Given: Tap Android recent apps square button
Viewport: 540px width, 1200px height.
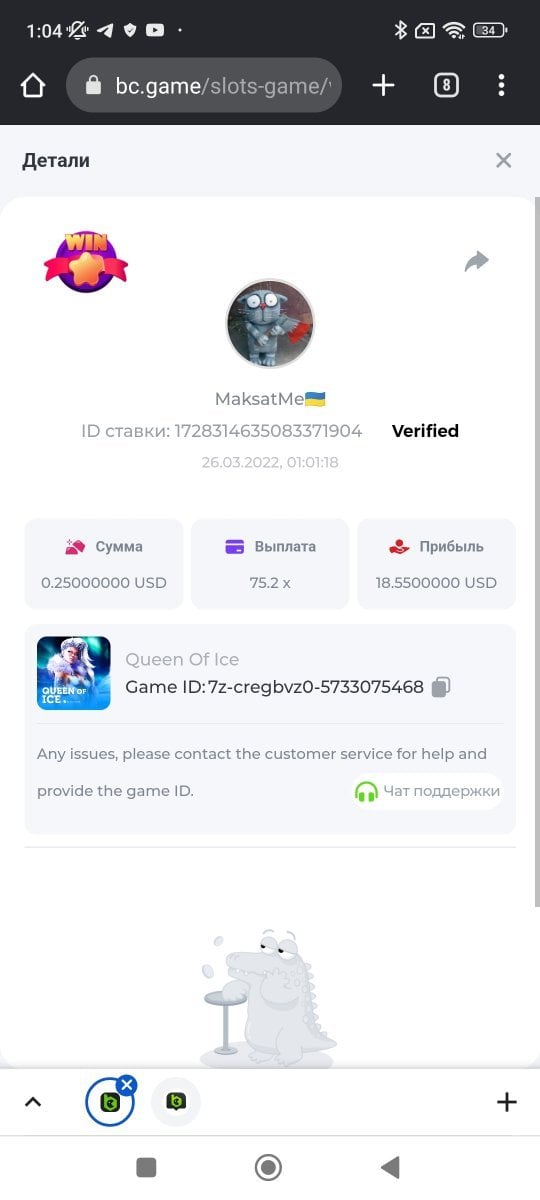Looking at the screenshot, I should tap(146, 1167).
